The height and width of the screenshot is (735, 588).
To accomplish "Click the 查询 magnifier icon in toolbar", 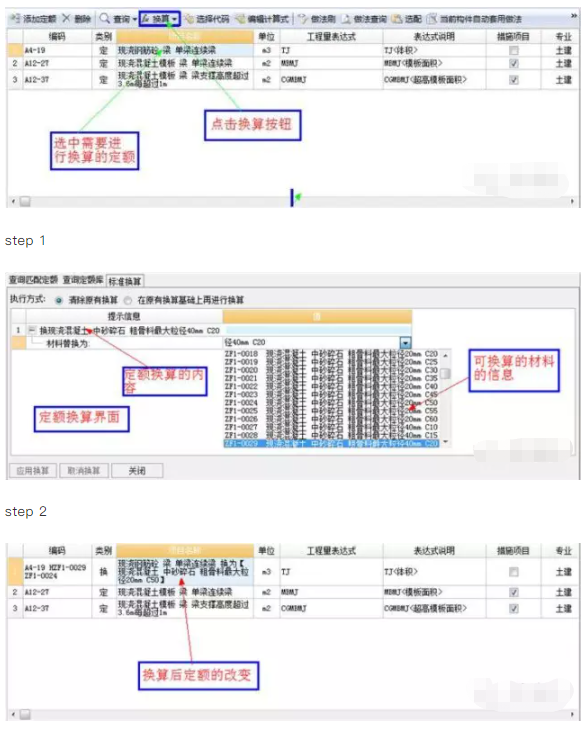I will tap(105, 19).
